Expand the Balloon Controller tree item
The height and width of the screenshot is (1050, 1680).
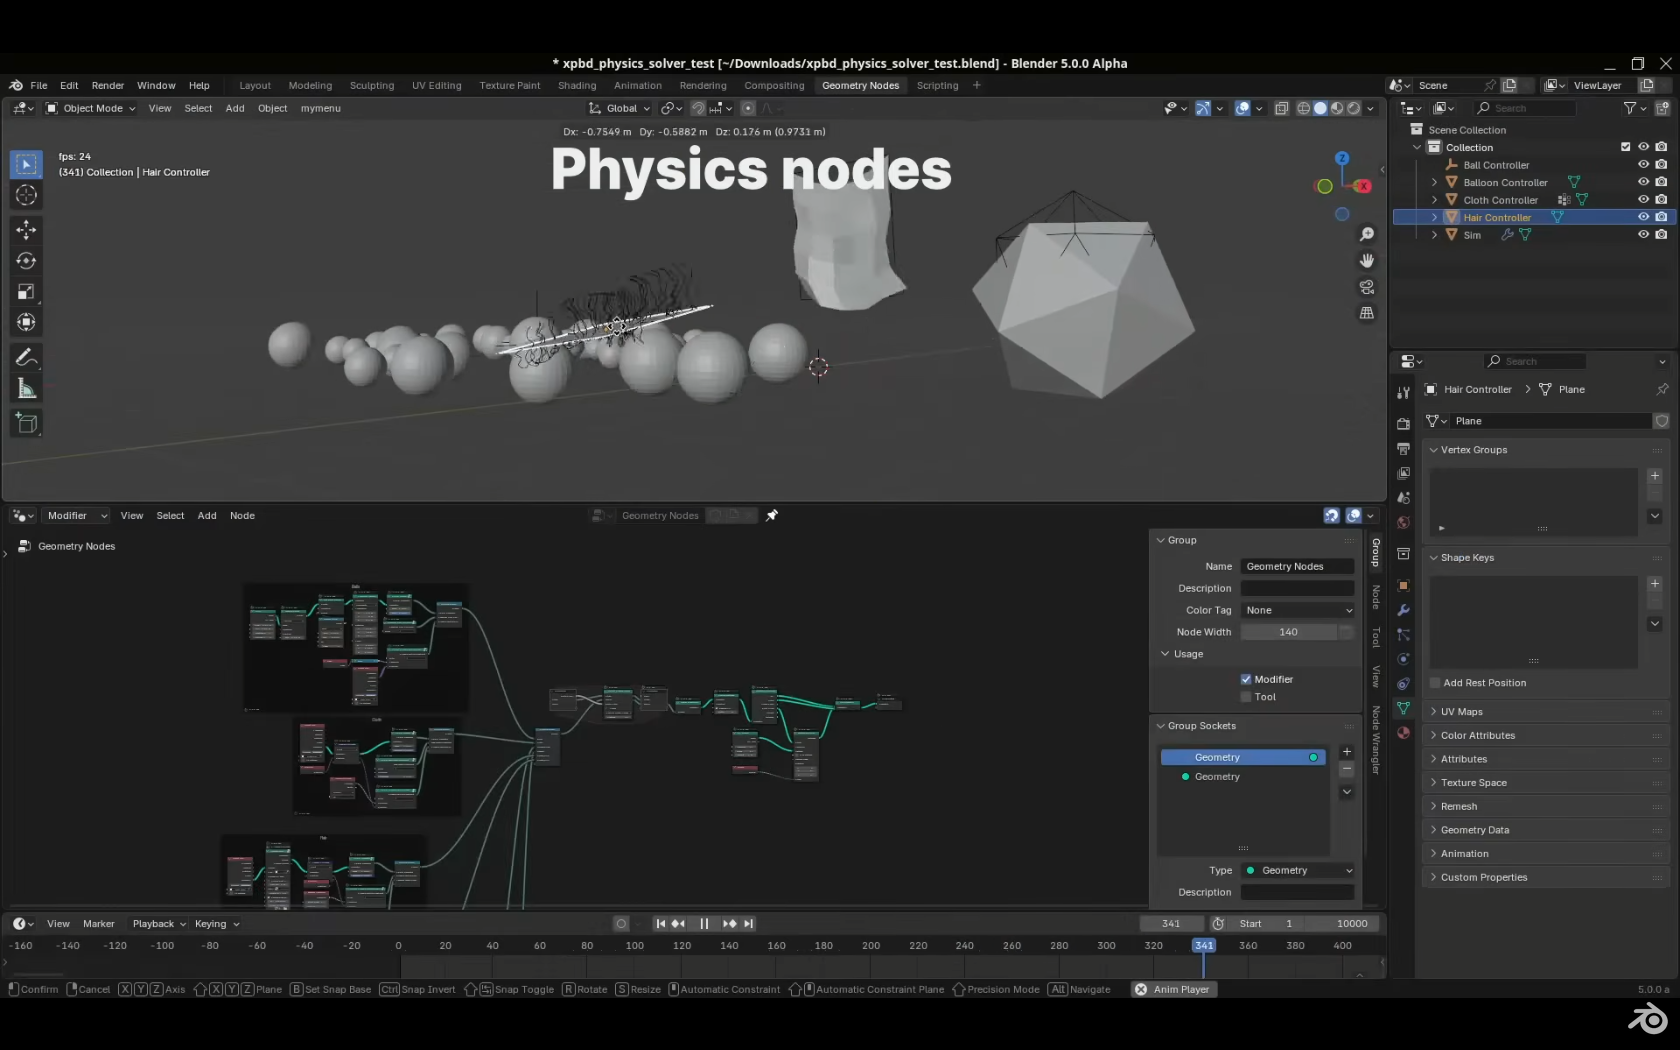(x=1434, y=182)
